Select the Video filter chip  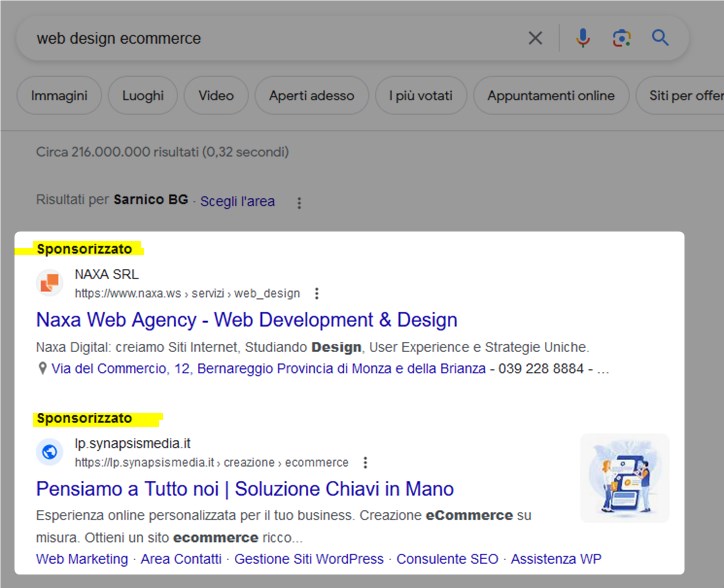click(216, 96)
